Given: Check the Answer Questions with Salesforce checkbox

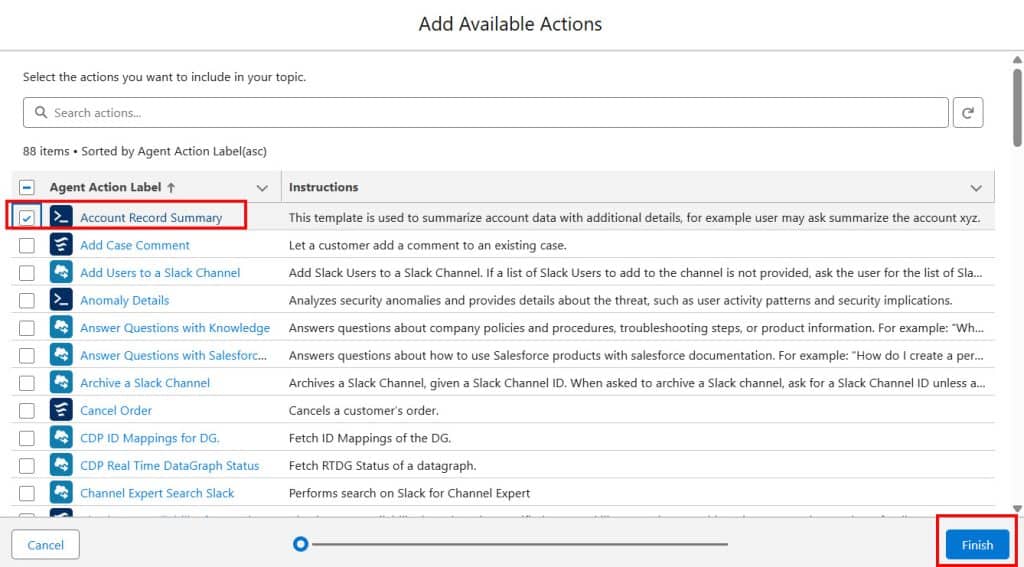Looking at the screenshot, I should [26, 355].
